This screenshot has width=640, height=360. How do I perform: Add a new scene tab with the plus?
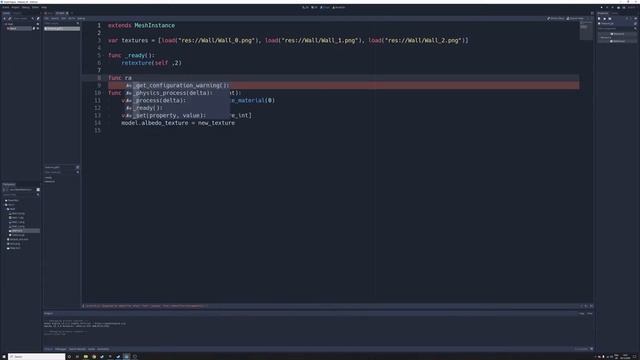pyautogui.click(x=72, y=13)
